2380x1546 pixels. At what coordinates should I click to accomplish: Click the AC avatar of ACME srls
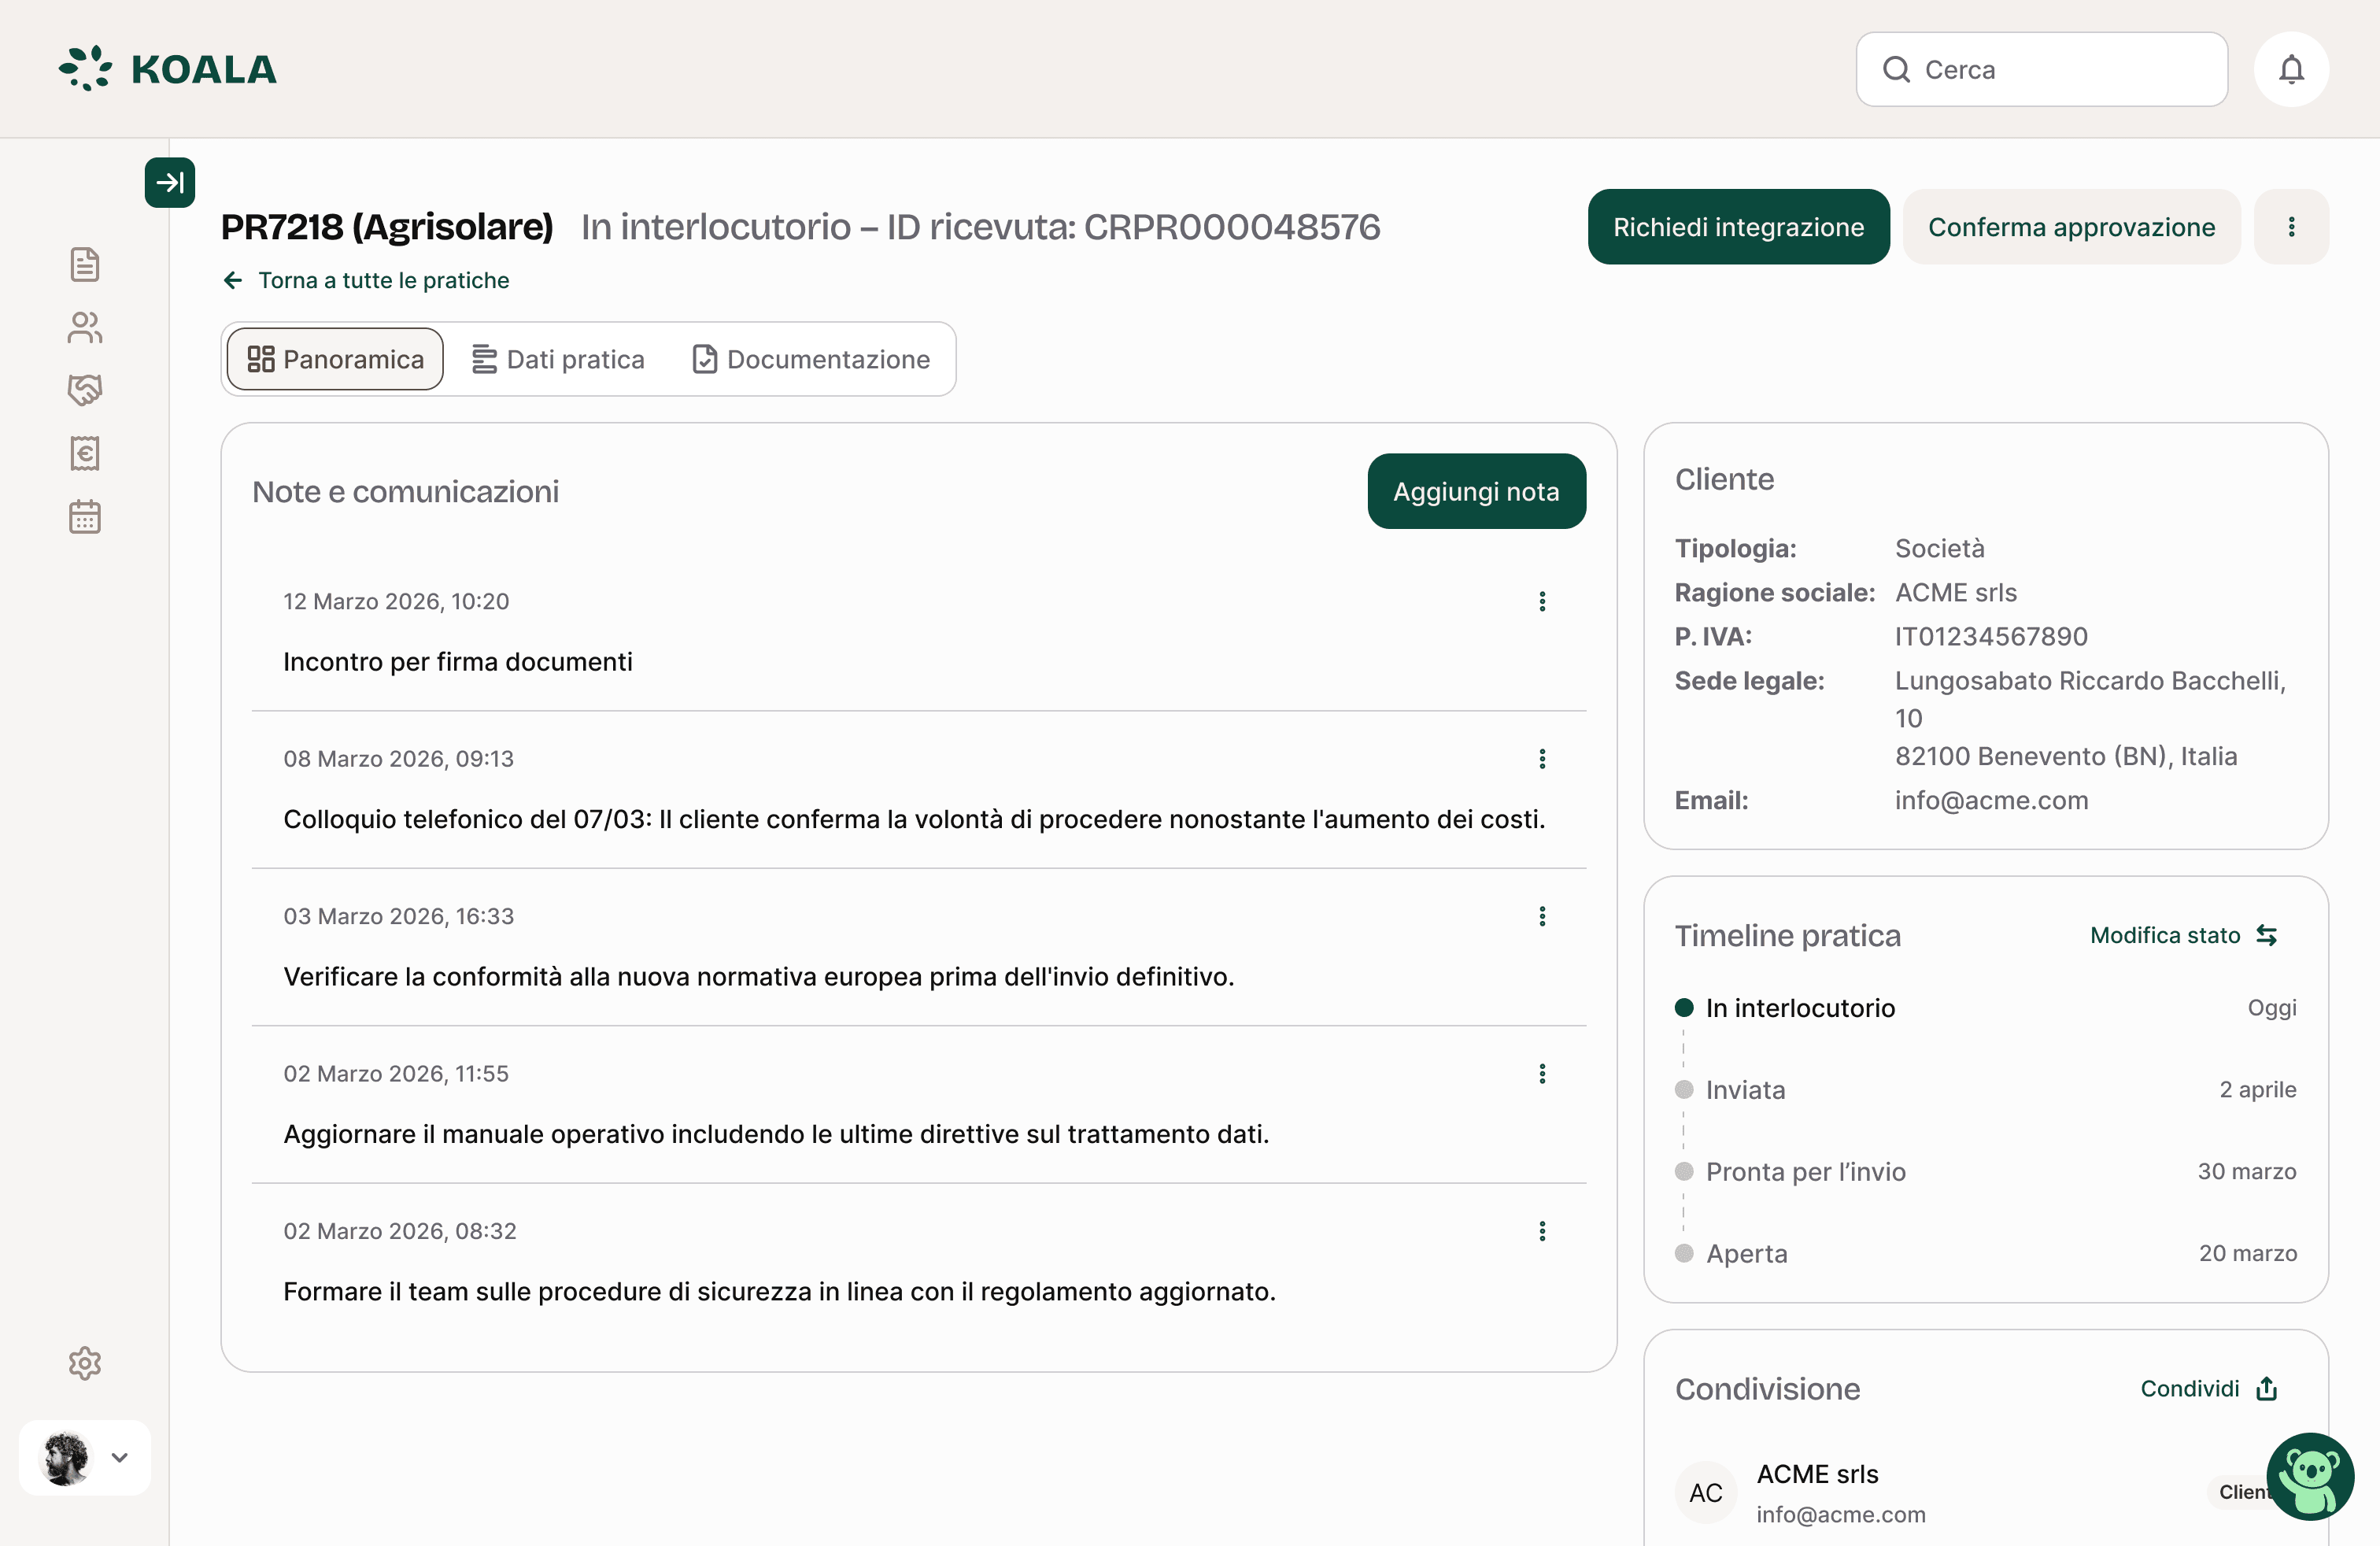point(1706,1492)
